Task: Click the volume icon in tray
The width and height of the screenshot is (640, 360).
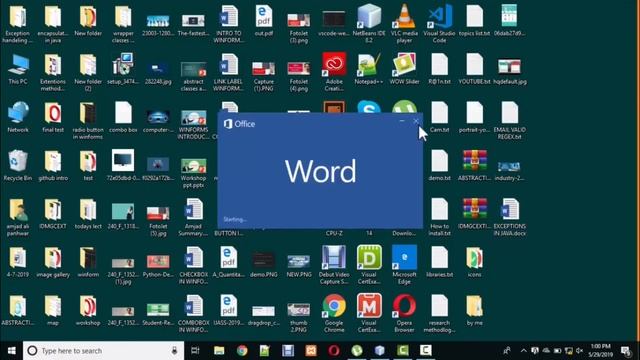Action: point(580,351)
